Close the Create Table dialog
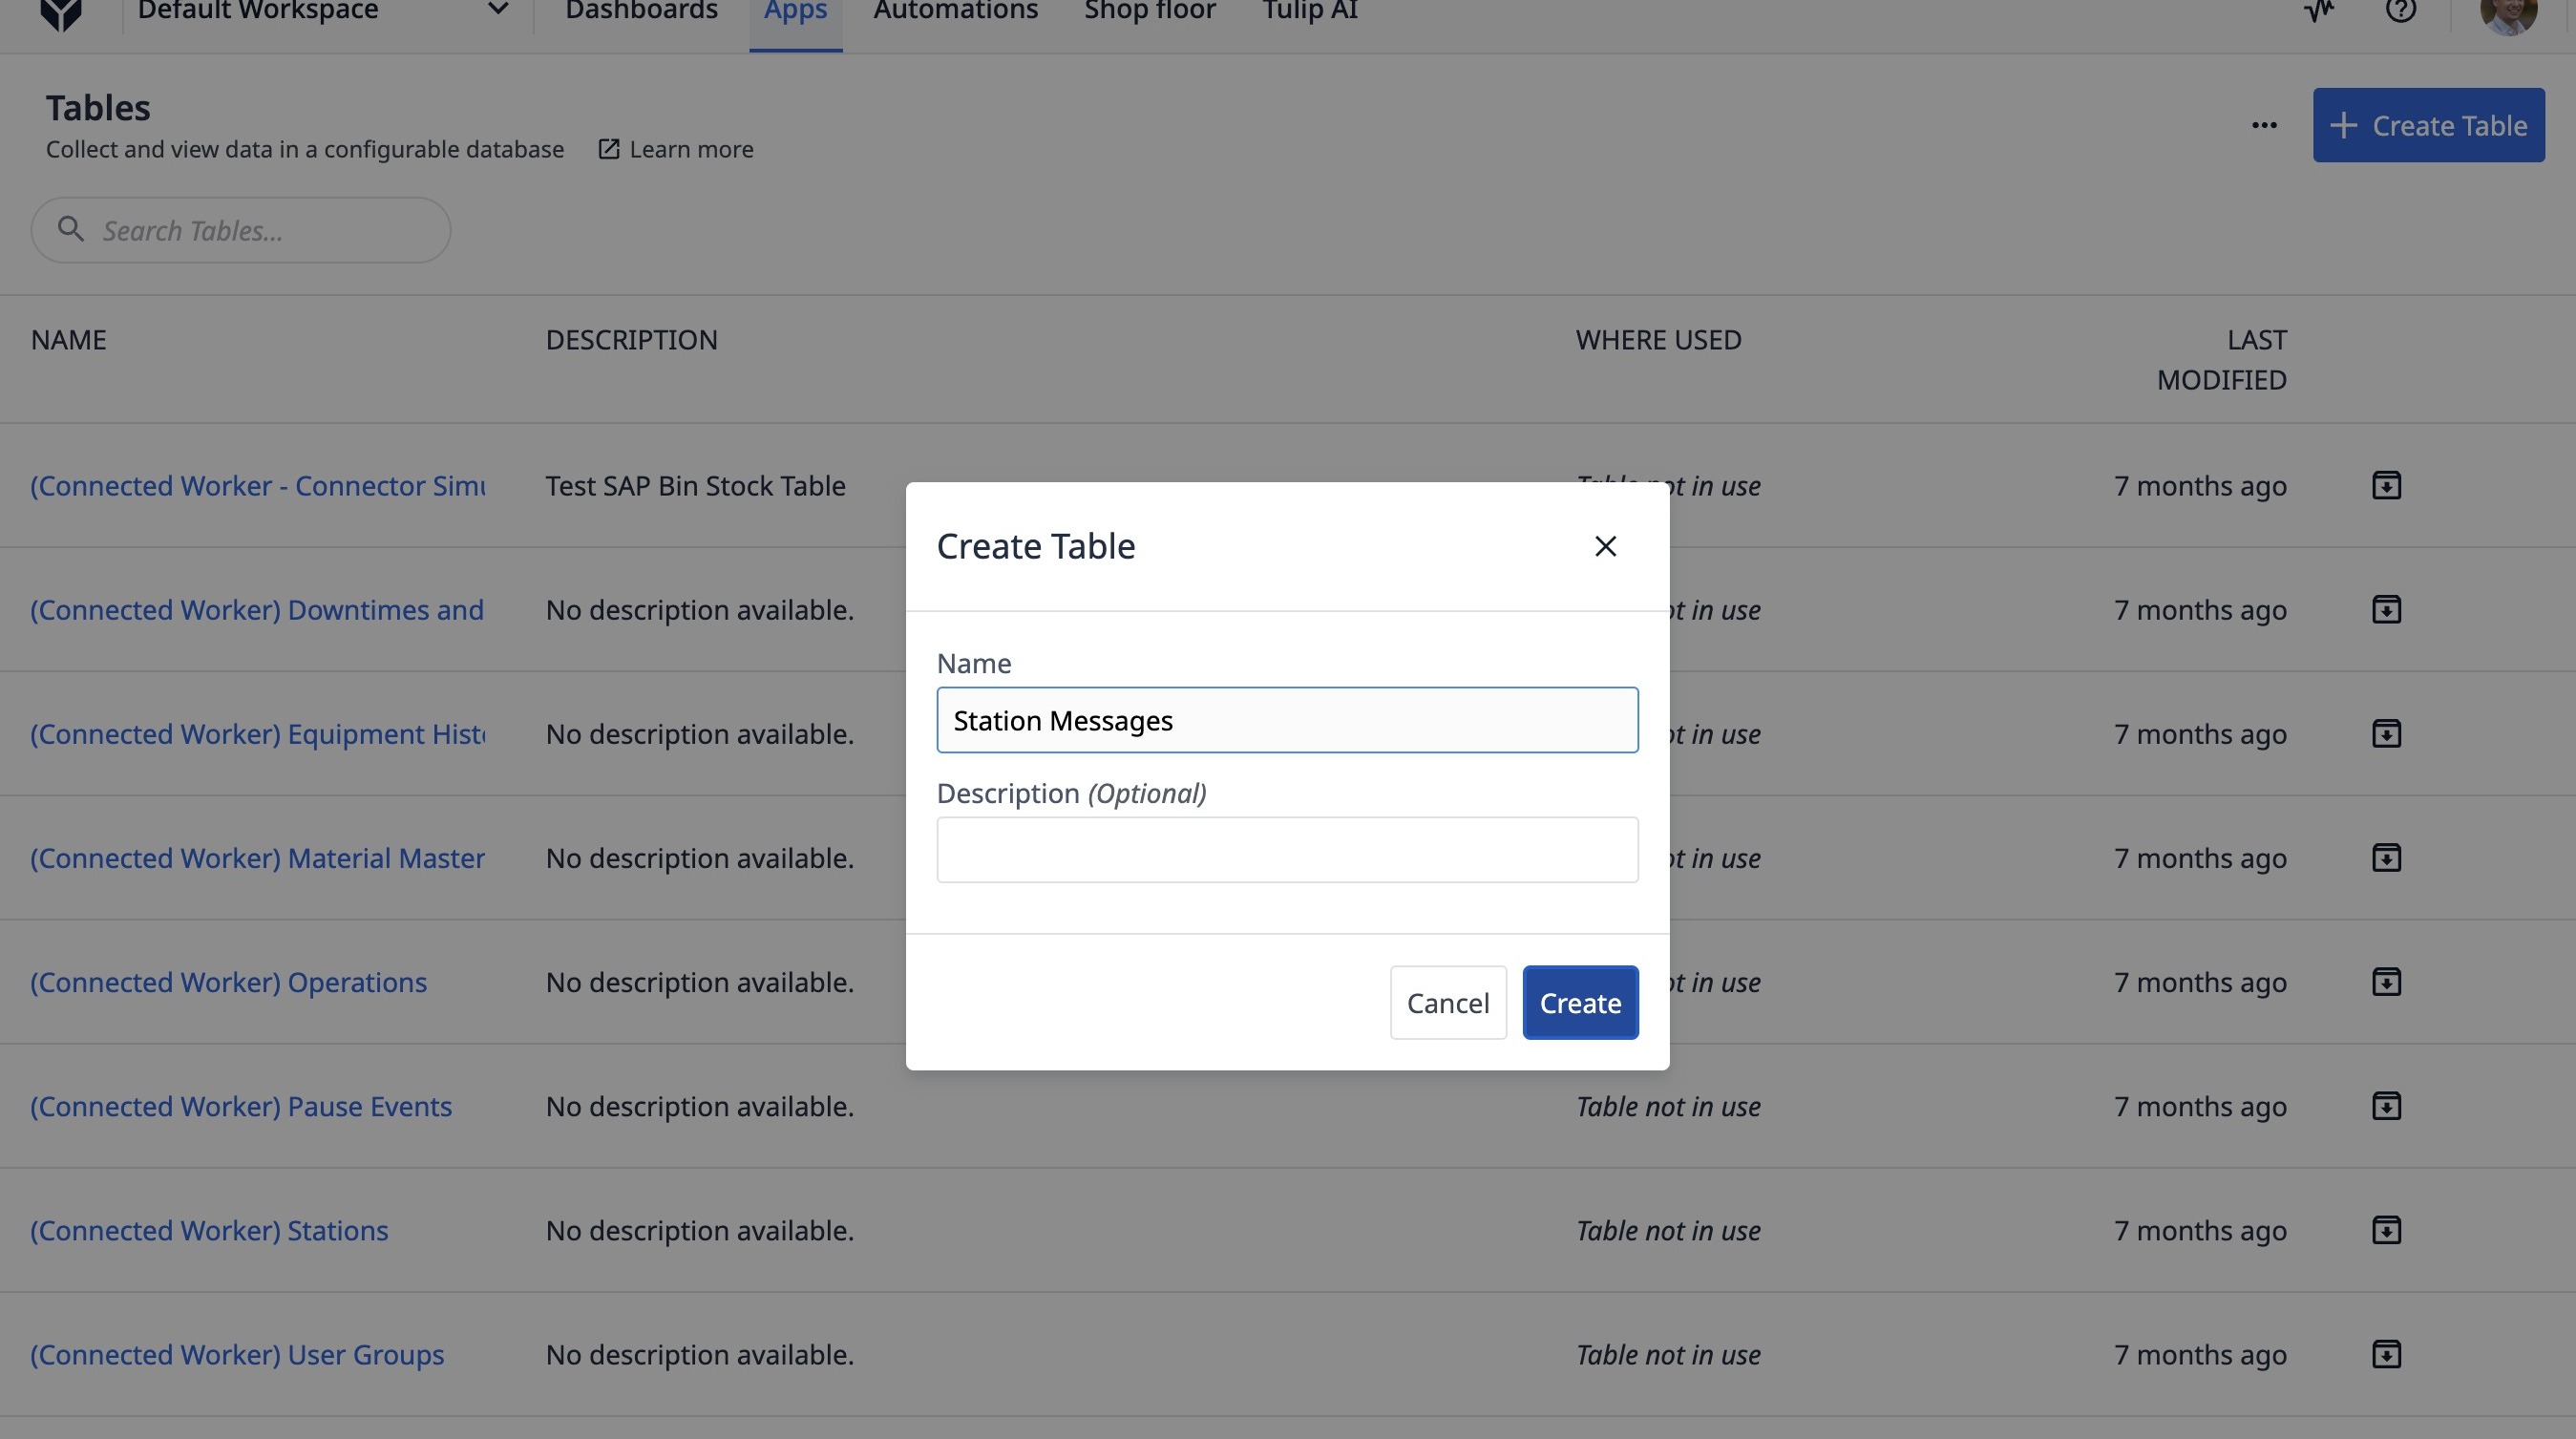This screenshot has width=2576, height=1439. coord(1605,546)
